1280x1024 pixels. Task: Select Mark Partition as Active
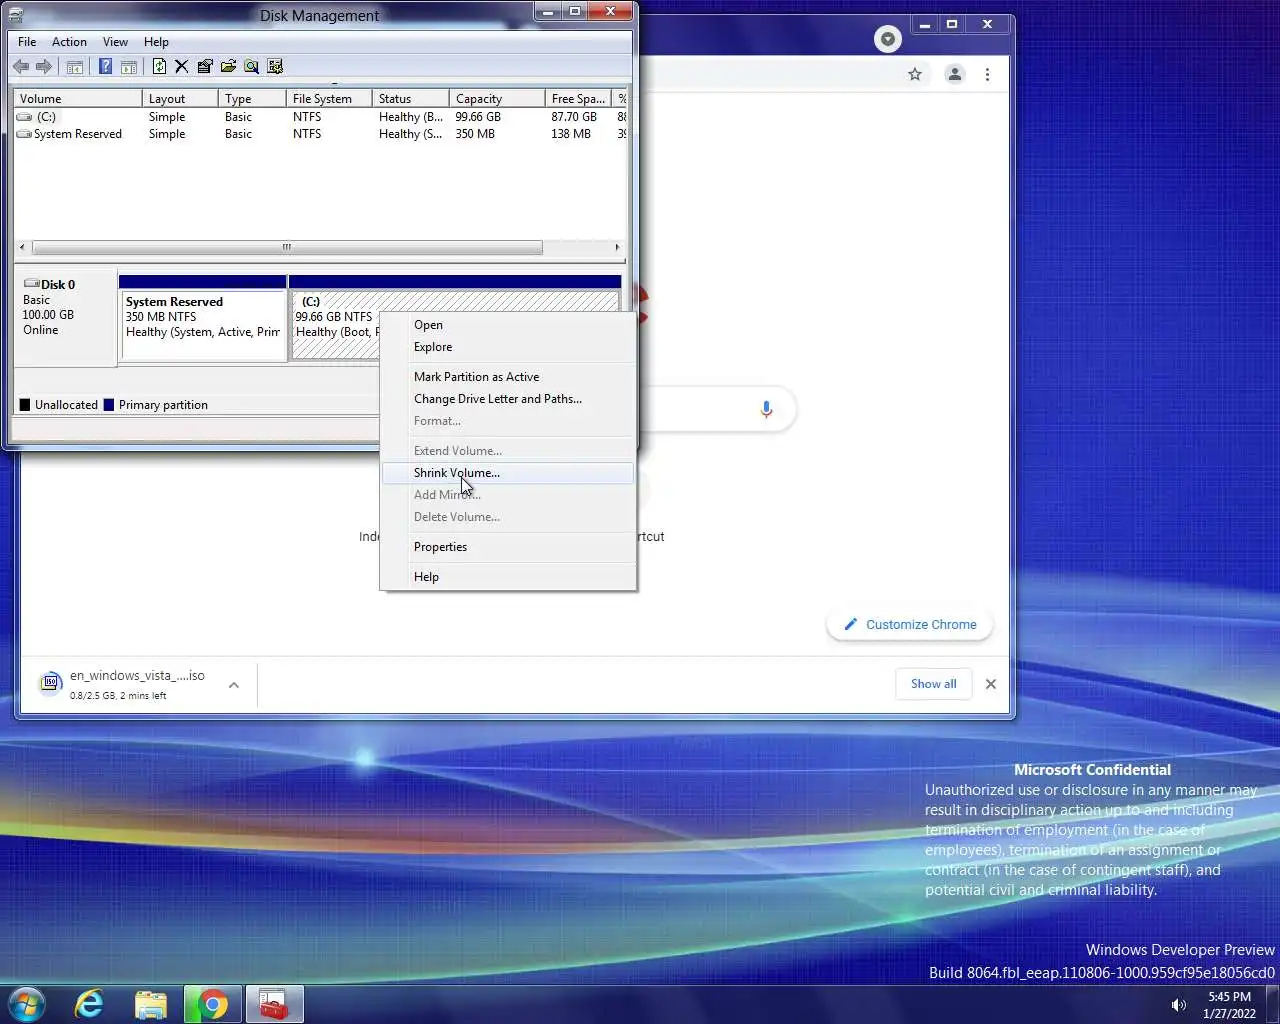(x=508, y=377)
